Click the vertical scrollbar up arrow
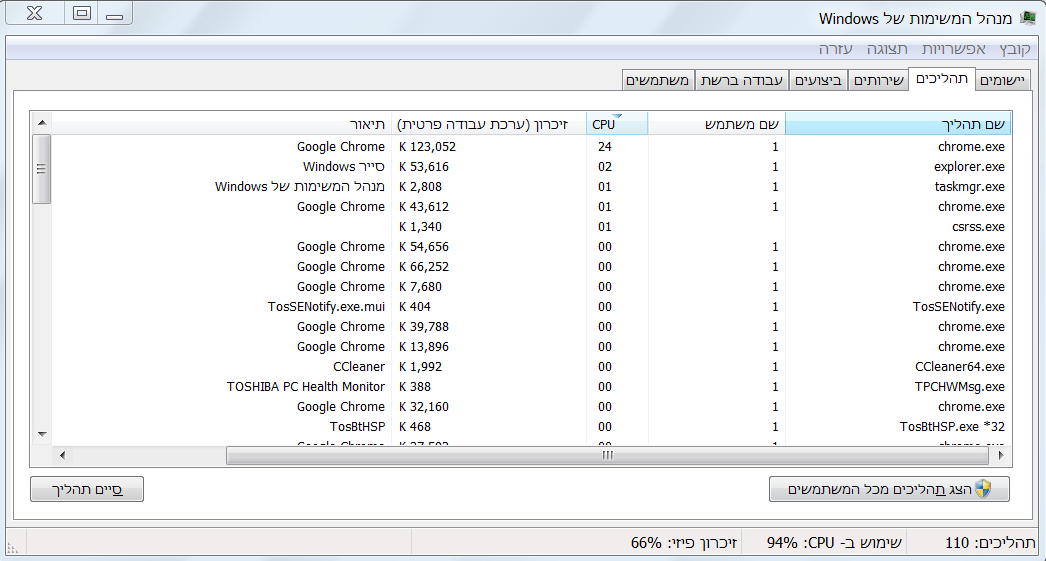The height and width of the screenshot is (561, 1046). (41, 123)
